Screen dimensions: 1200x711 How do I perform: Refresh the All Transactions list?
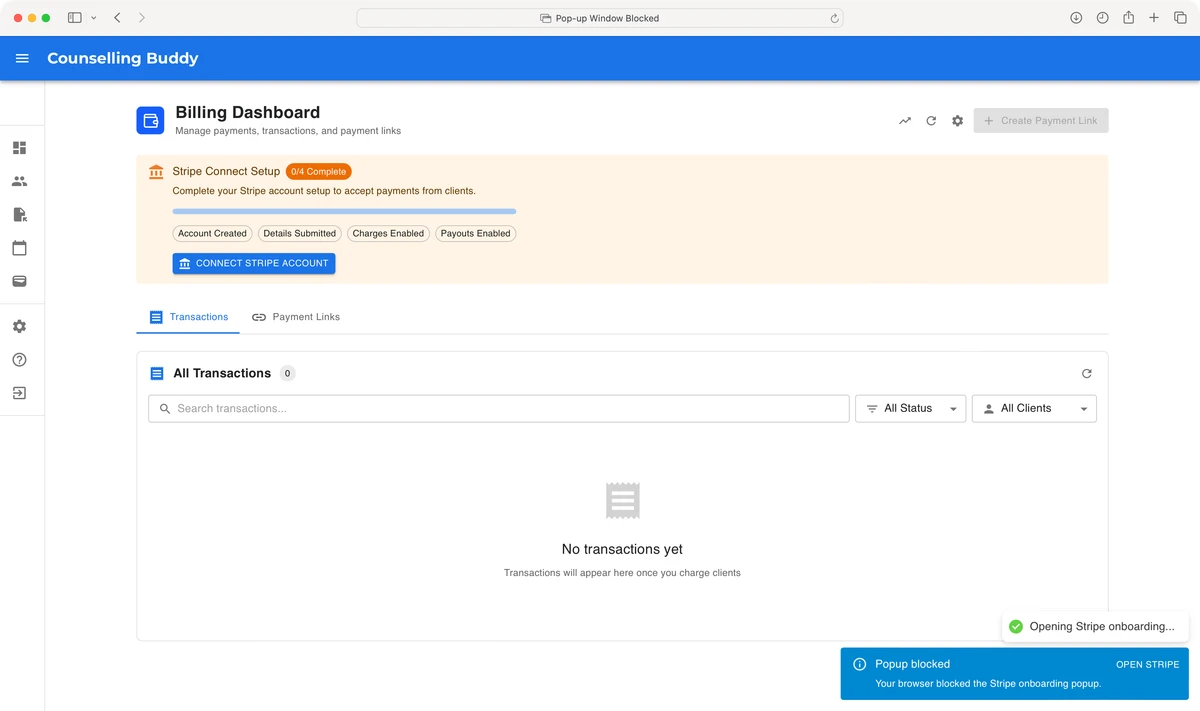[x=1087, y=373]
